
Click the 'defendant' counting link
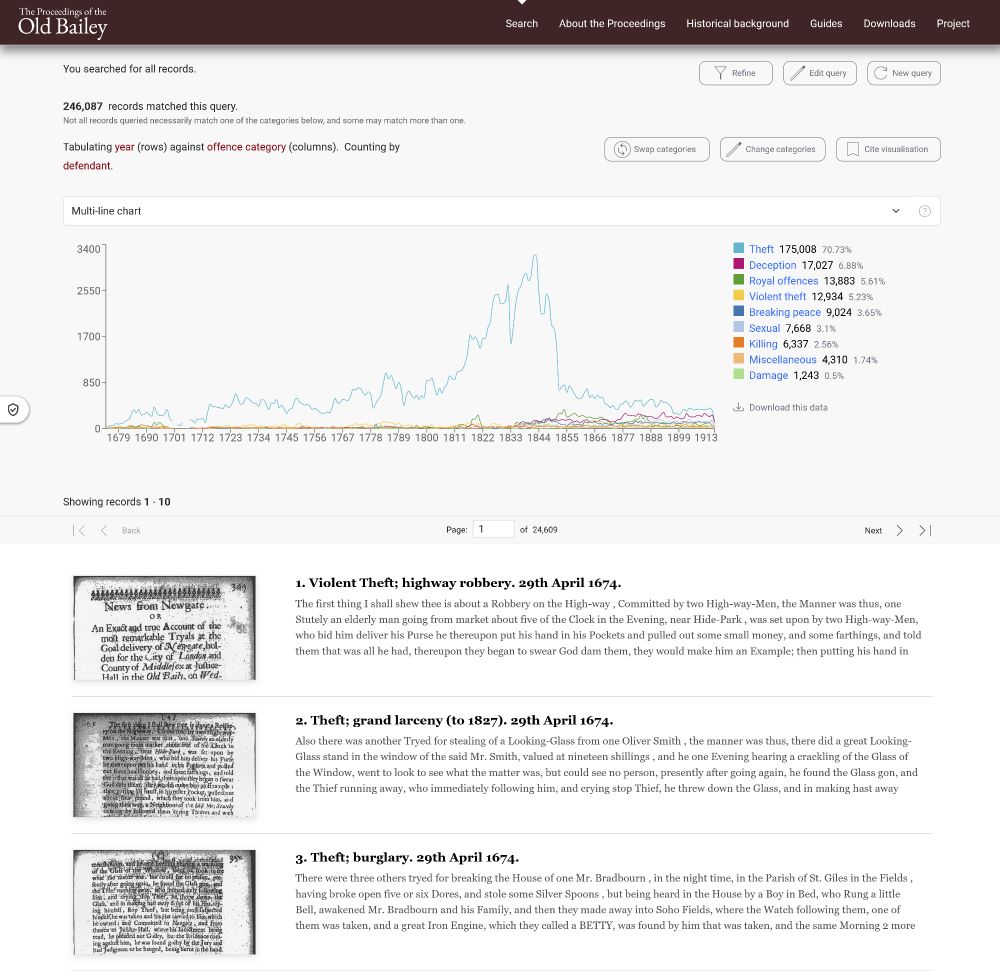tap(87, 166)
